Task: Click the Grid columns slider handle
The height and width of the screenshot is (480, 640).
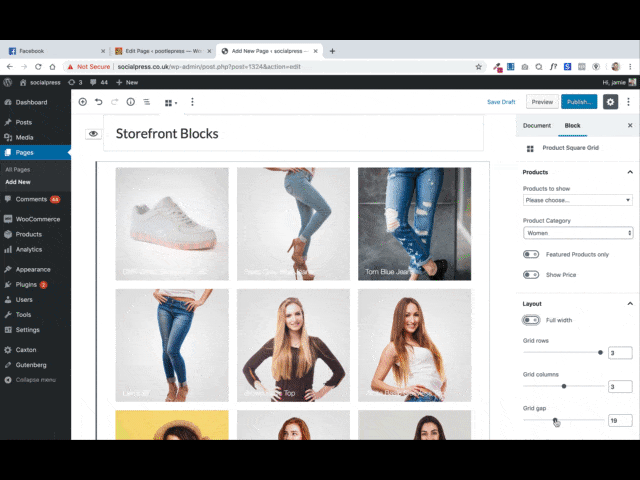Action: 564,386
